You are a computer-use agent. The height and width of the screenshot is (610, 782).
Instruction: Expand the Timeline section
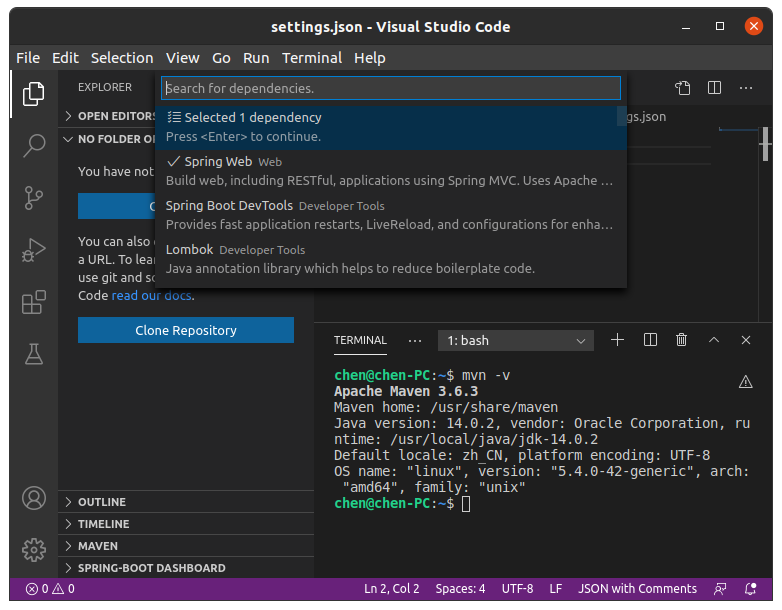(186, 524)
